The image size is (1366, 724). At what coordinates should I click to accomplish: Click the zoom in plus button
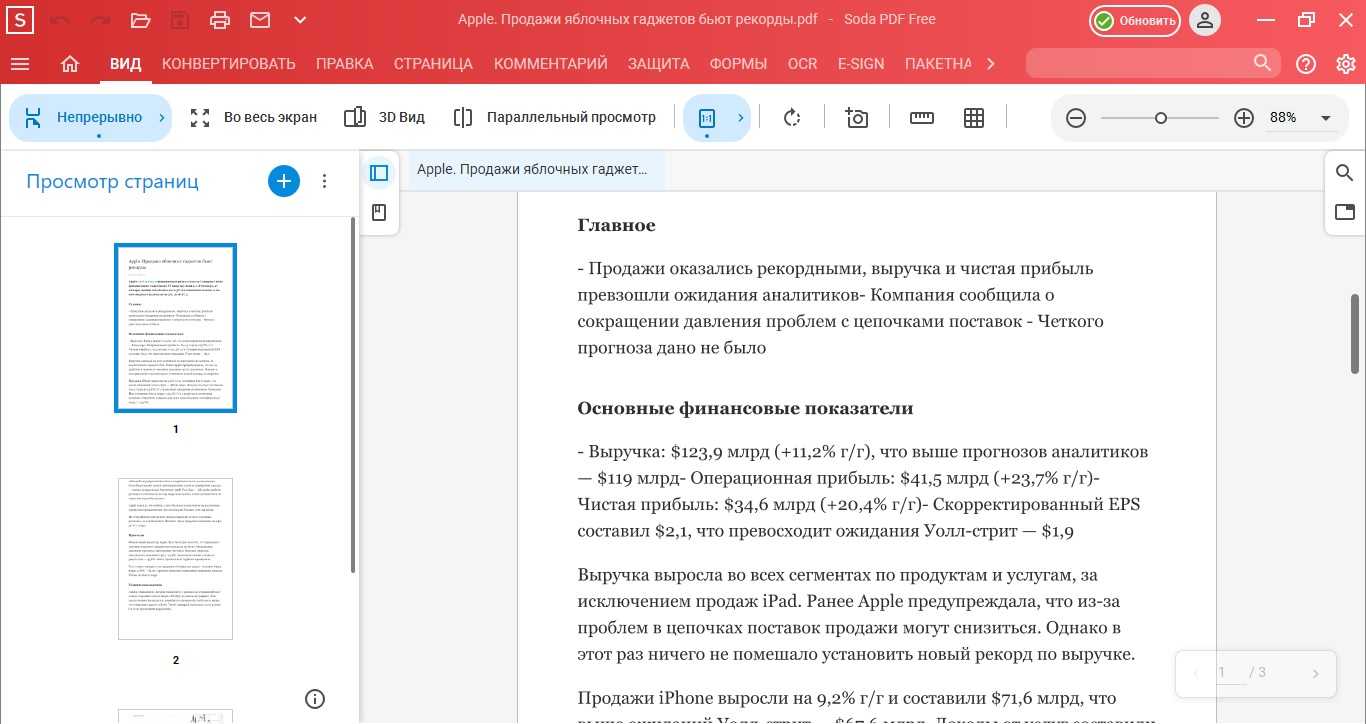pos(1244,118)
